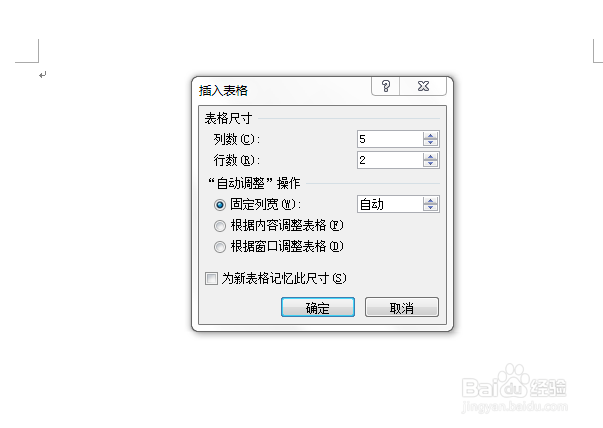Raise 固定列宽 value with up arrow
The width and height of the screenshot is (603, 428).
point(430,200)
